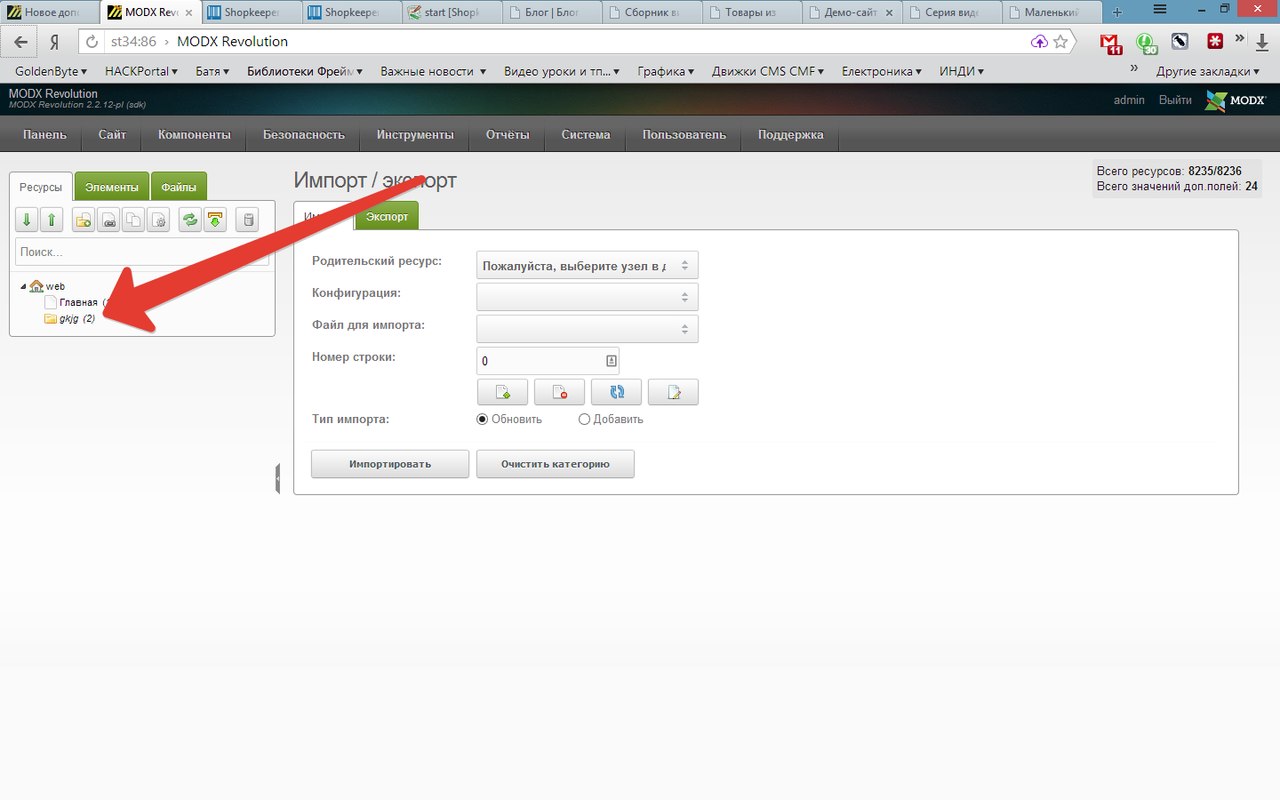The image size is (1280, 800).
Task: Create new weblink icon in resource toolbar
Action: point(108,219)
